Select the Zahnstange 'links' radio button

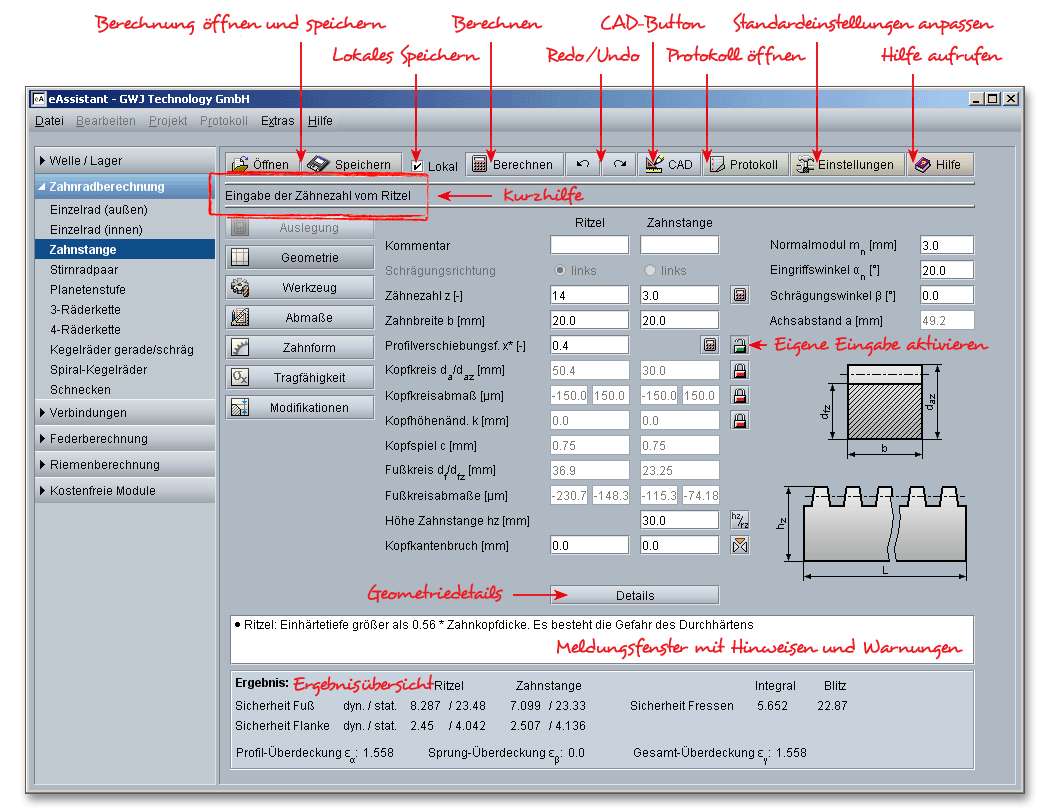[x=650, y=271]
